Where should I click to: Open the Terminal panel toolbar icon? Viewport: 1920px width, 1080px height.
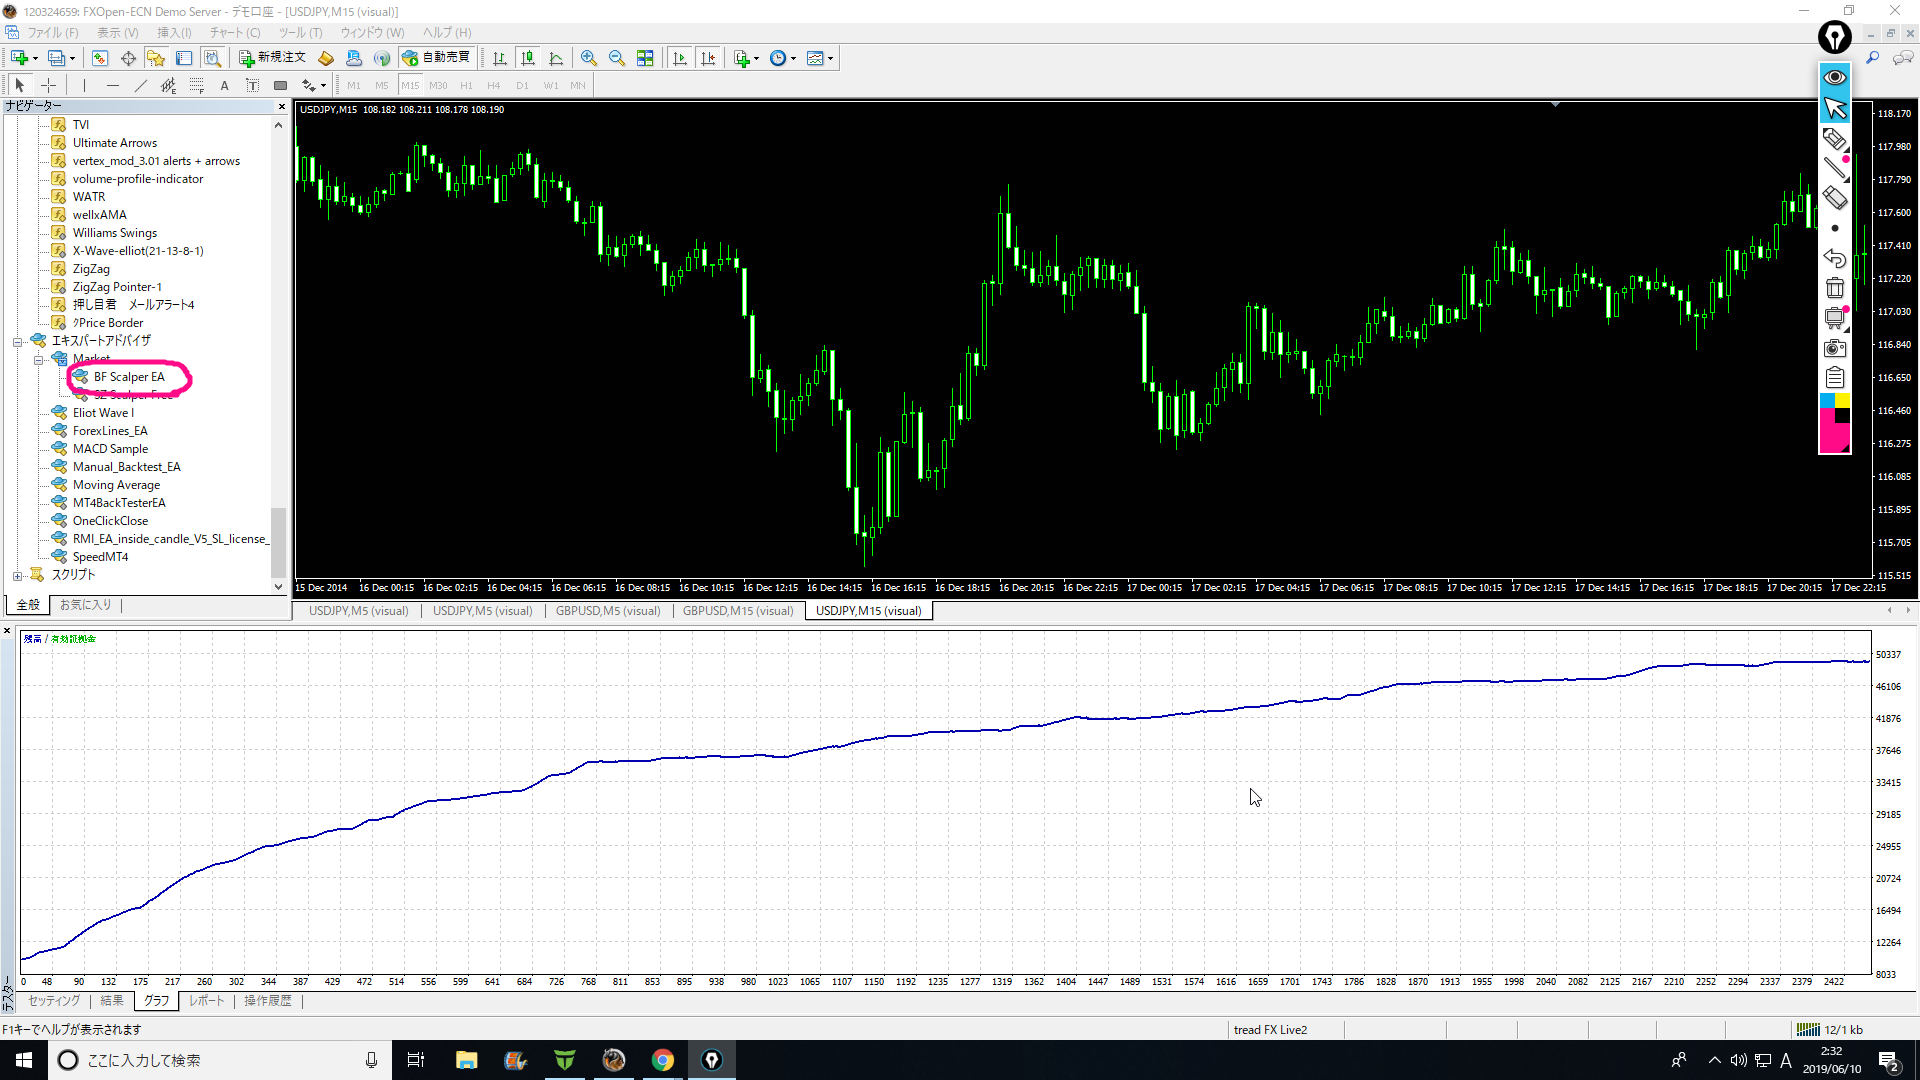184,58
